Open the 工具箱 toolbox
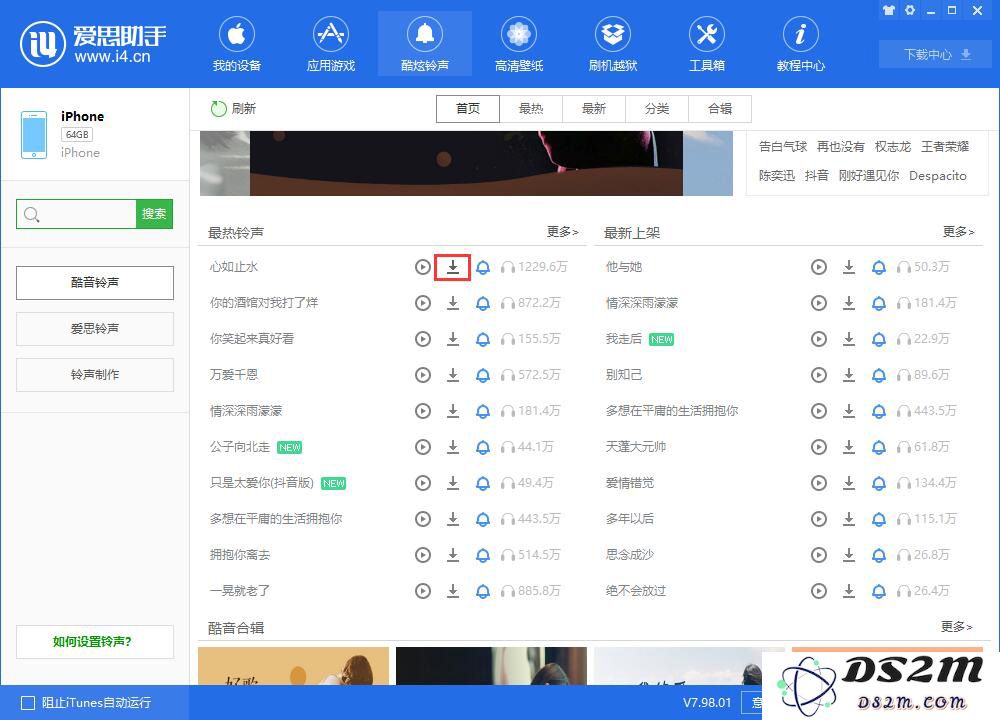This screenshot has width=1000, height=720. coord(707,45)
